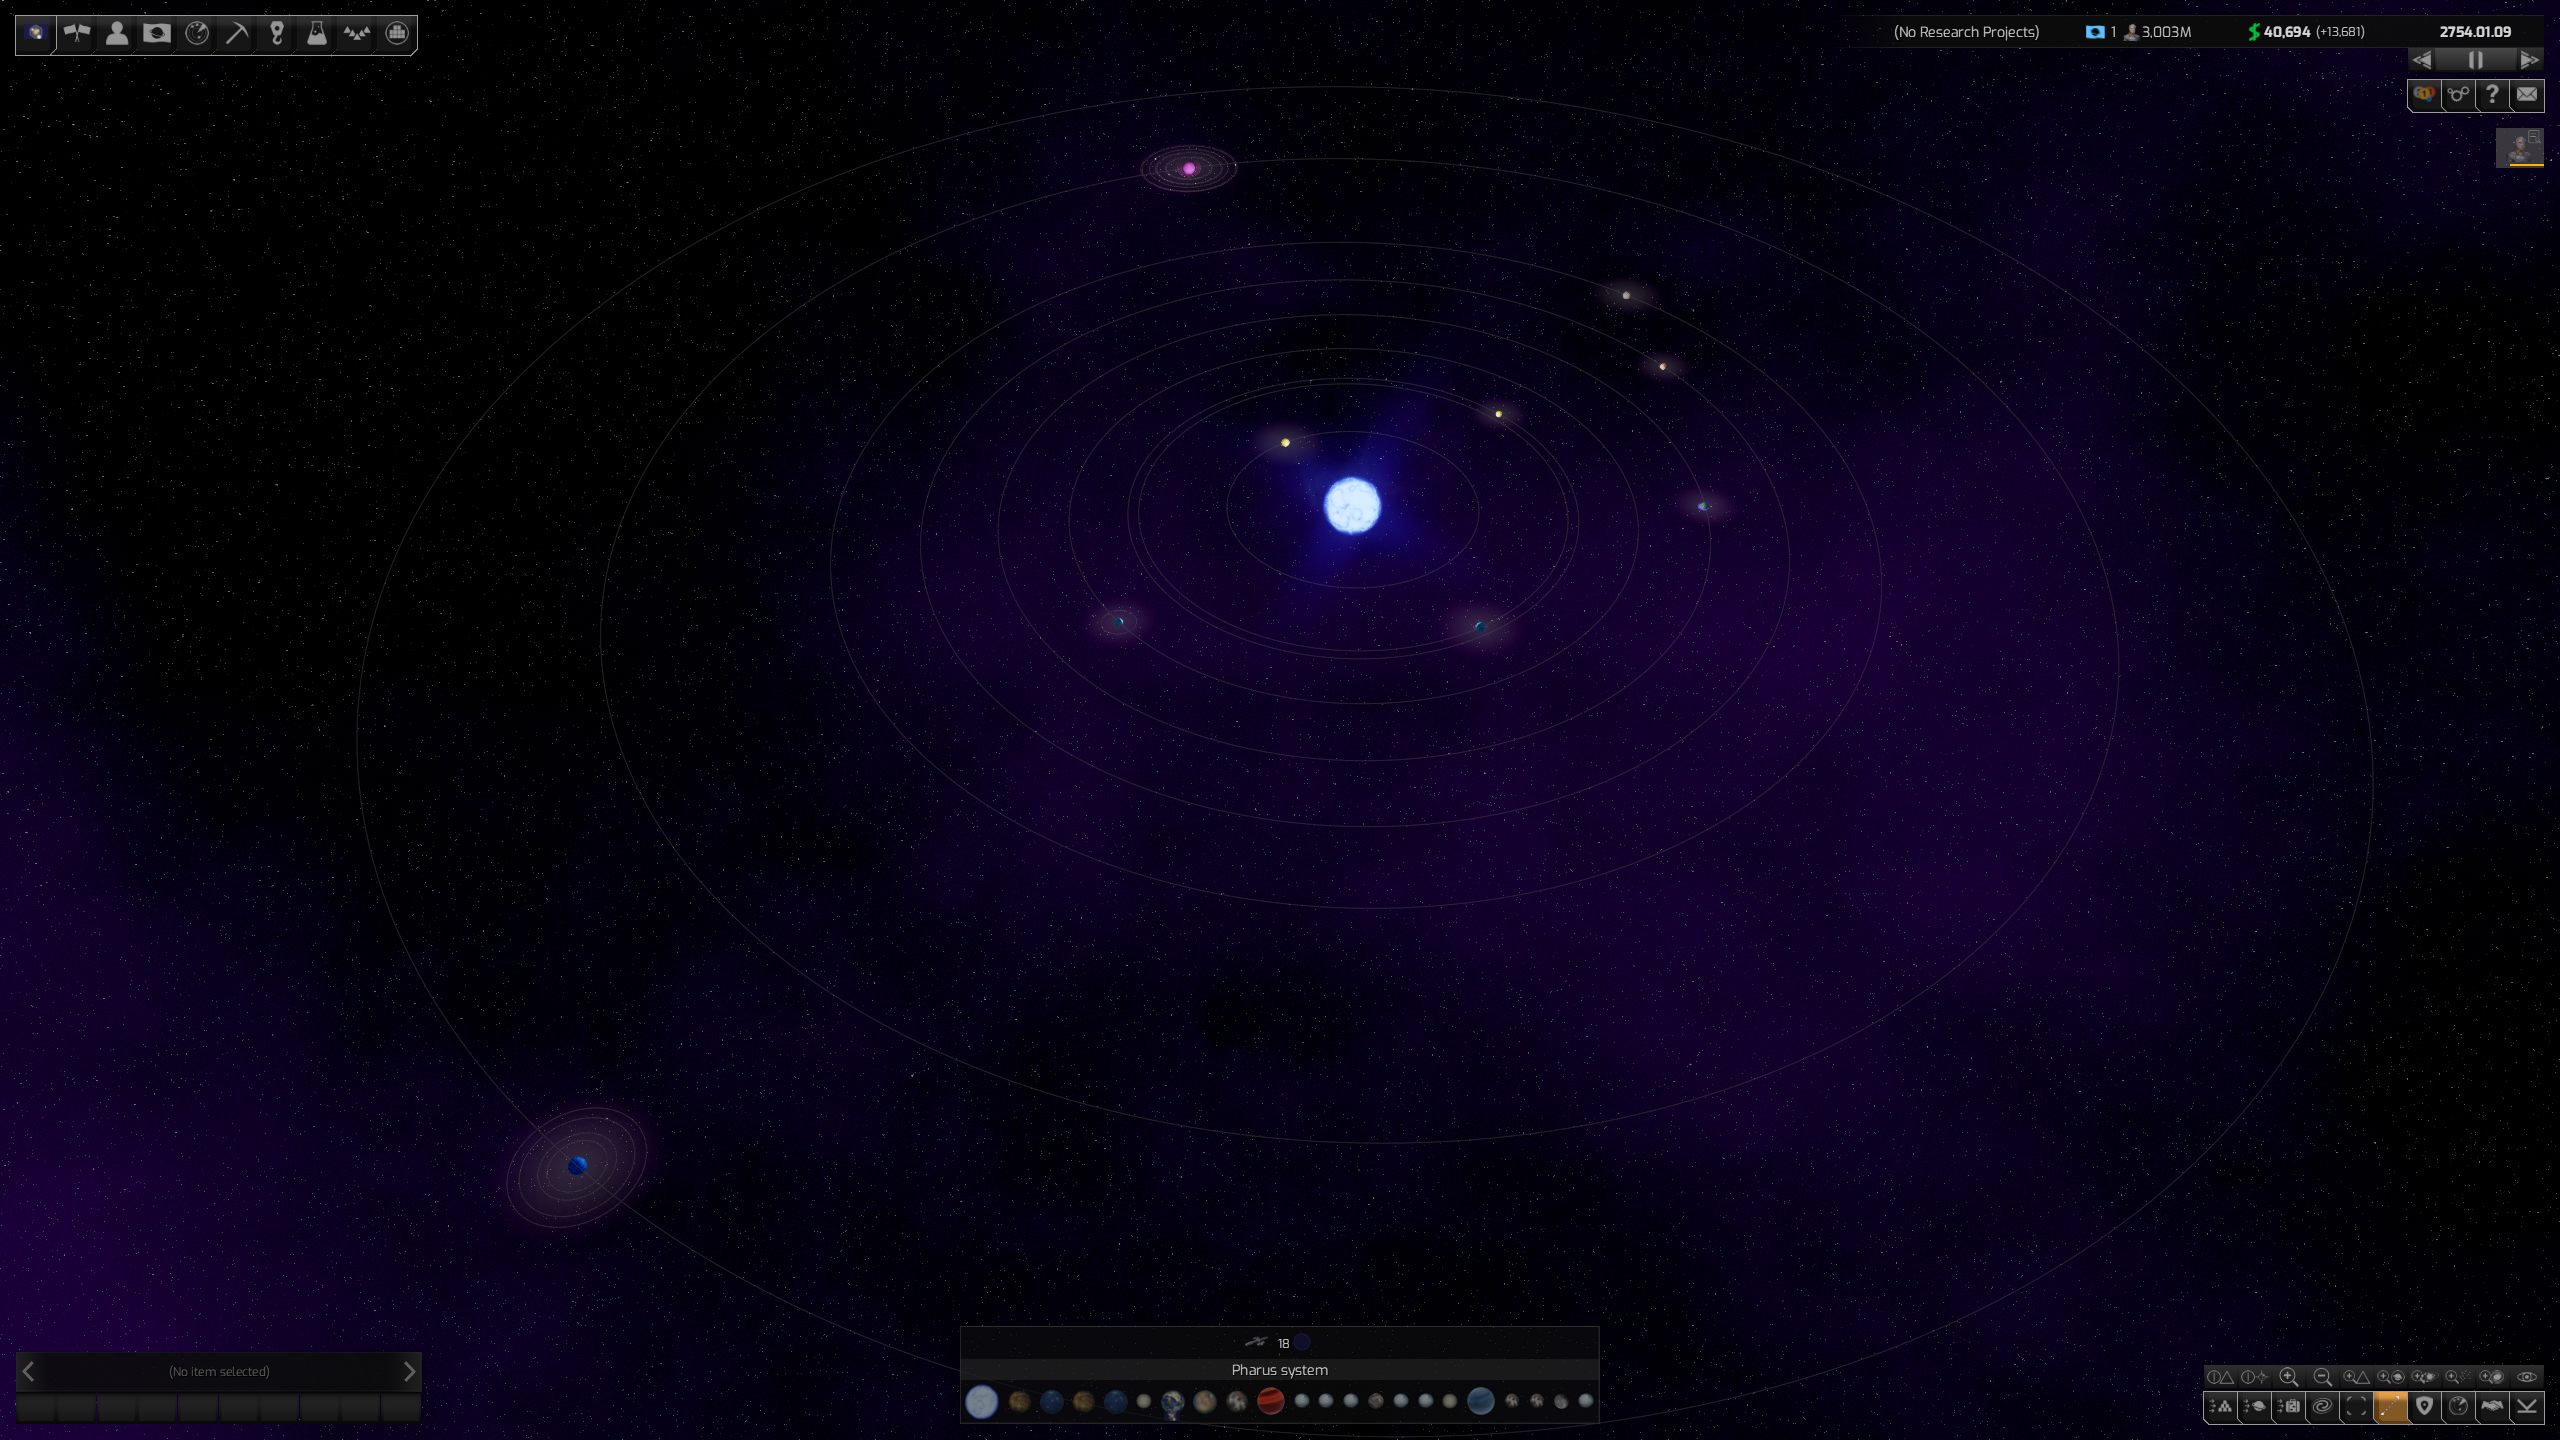2560x1440 pixels.
Task: Click the colony count flag indicator
Action: click(2100, 32)
